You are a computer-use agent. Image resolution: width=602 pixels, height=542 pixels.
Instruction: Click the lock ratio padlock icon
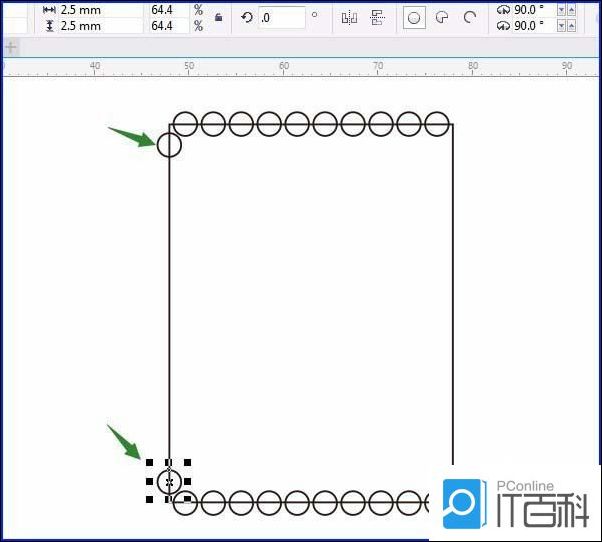click(218, 17)
